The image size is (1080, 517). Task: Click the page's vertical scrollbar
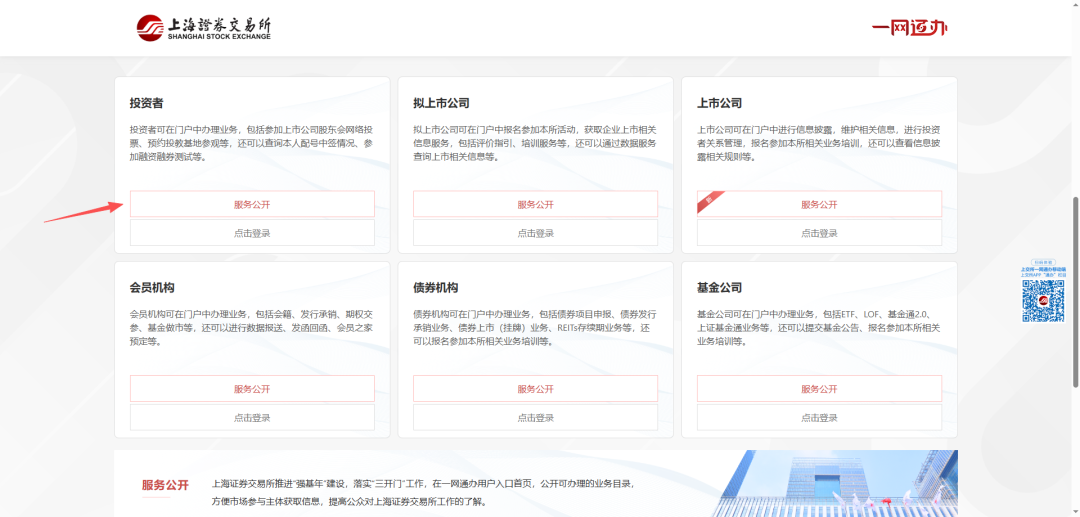tap(1075, 290)
